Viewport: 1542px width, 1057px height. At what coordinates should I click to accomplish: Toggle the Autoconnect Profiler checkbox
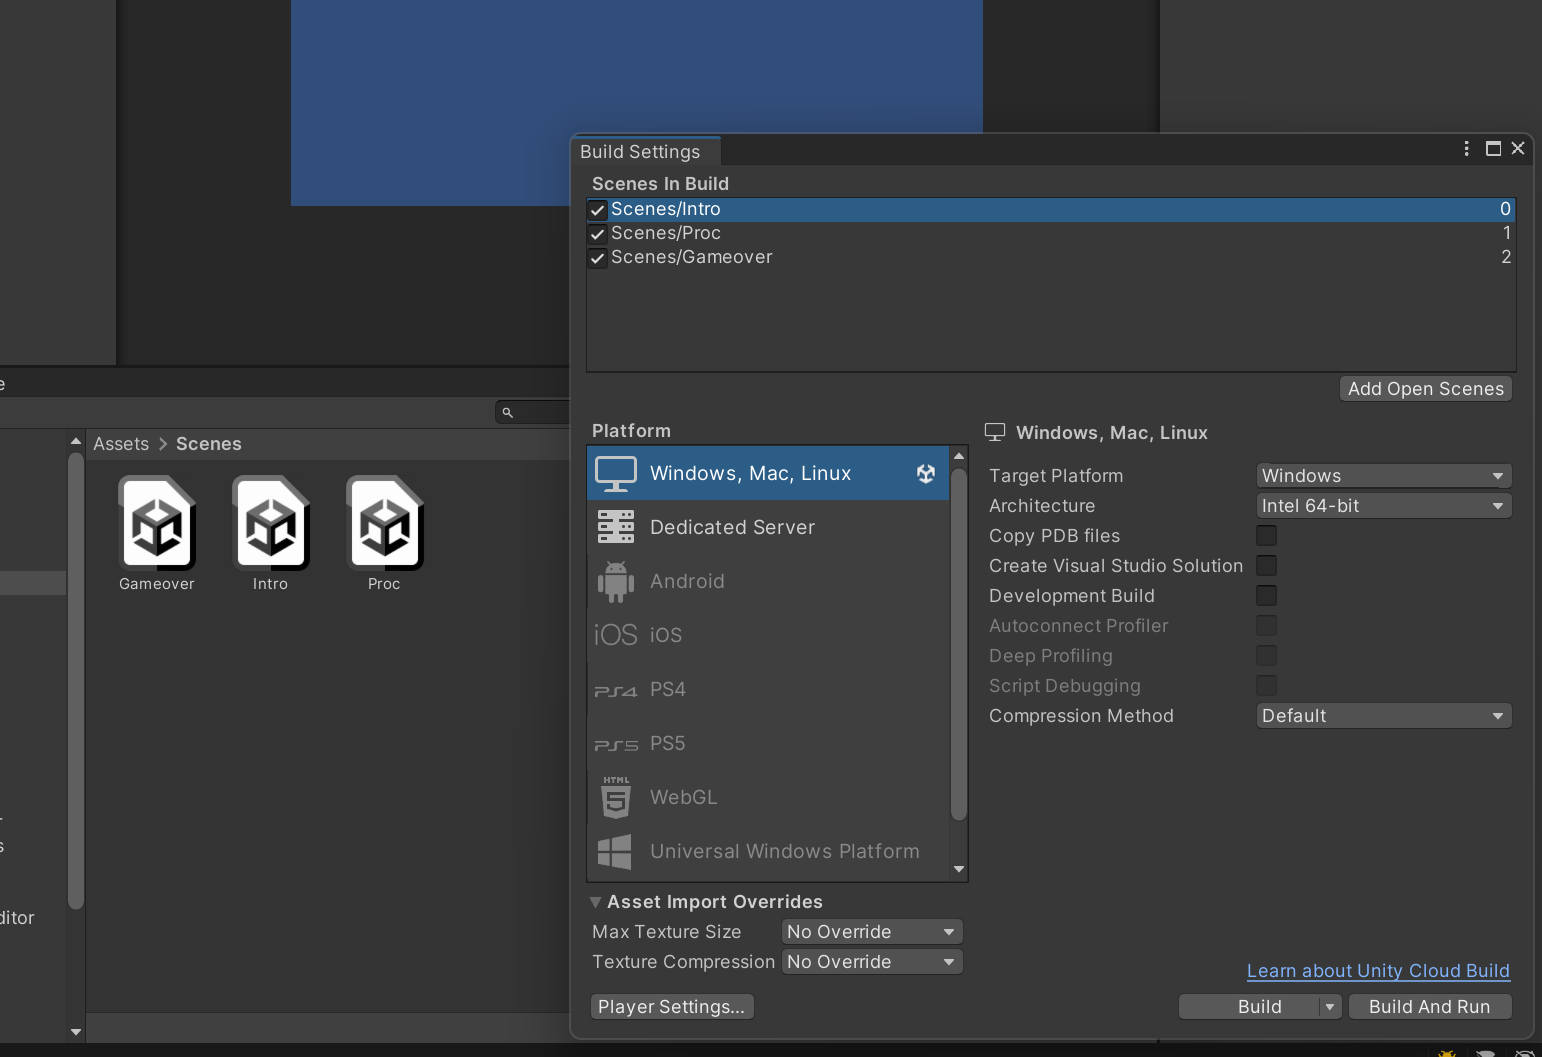pyautogui.click(x=1266, y=626)
